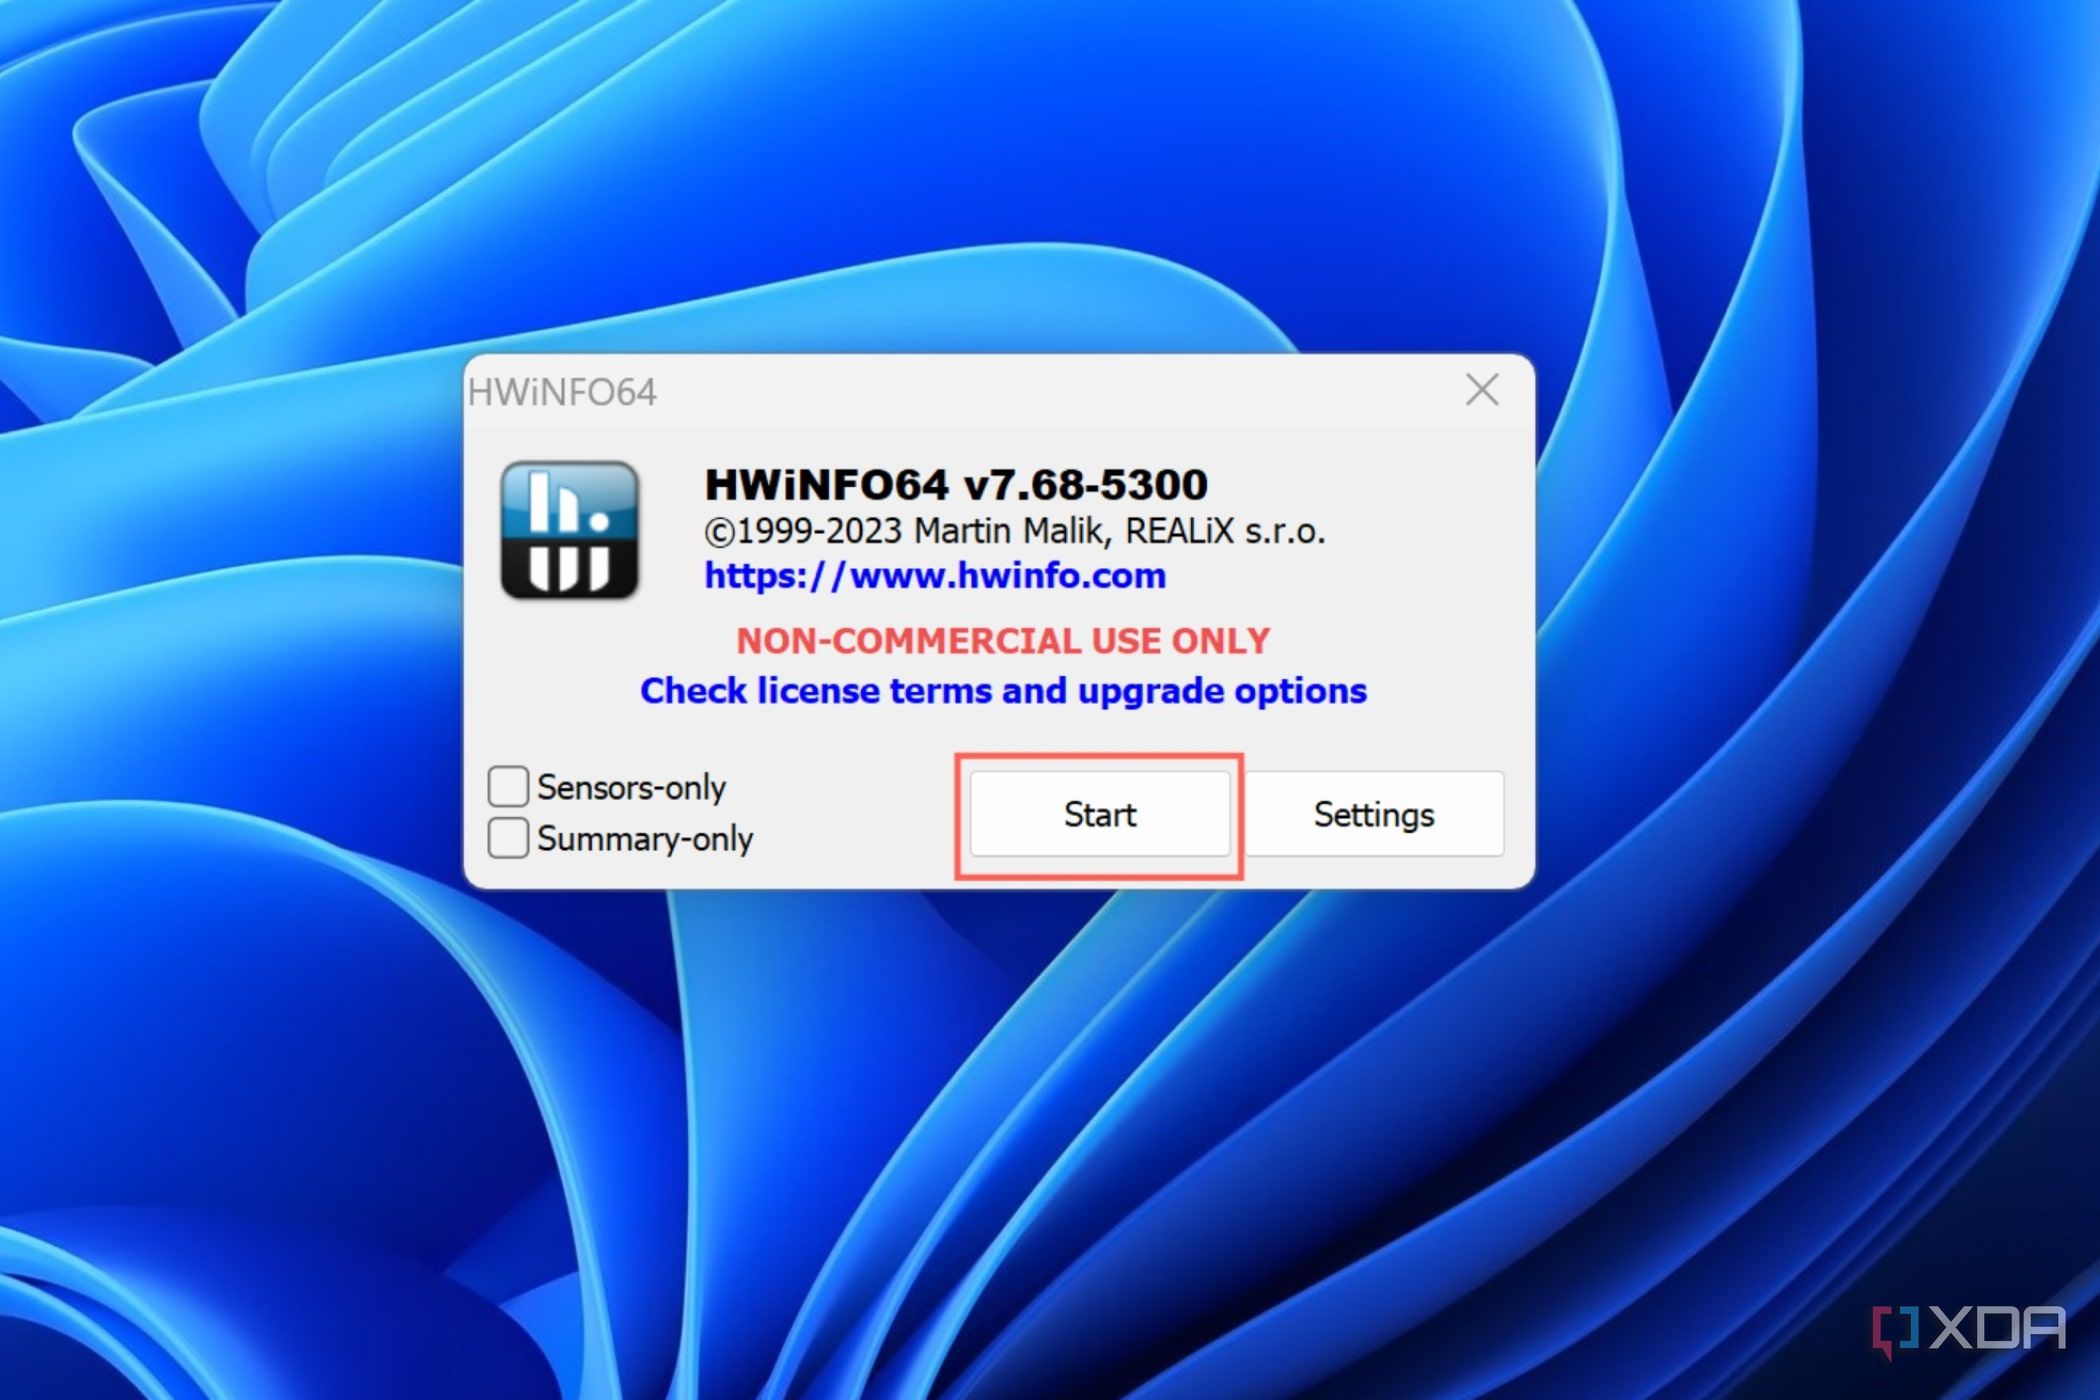Click the version text HWiNFO64 v7.68-5300

click(953, 484)
